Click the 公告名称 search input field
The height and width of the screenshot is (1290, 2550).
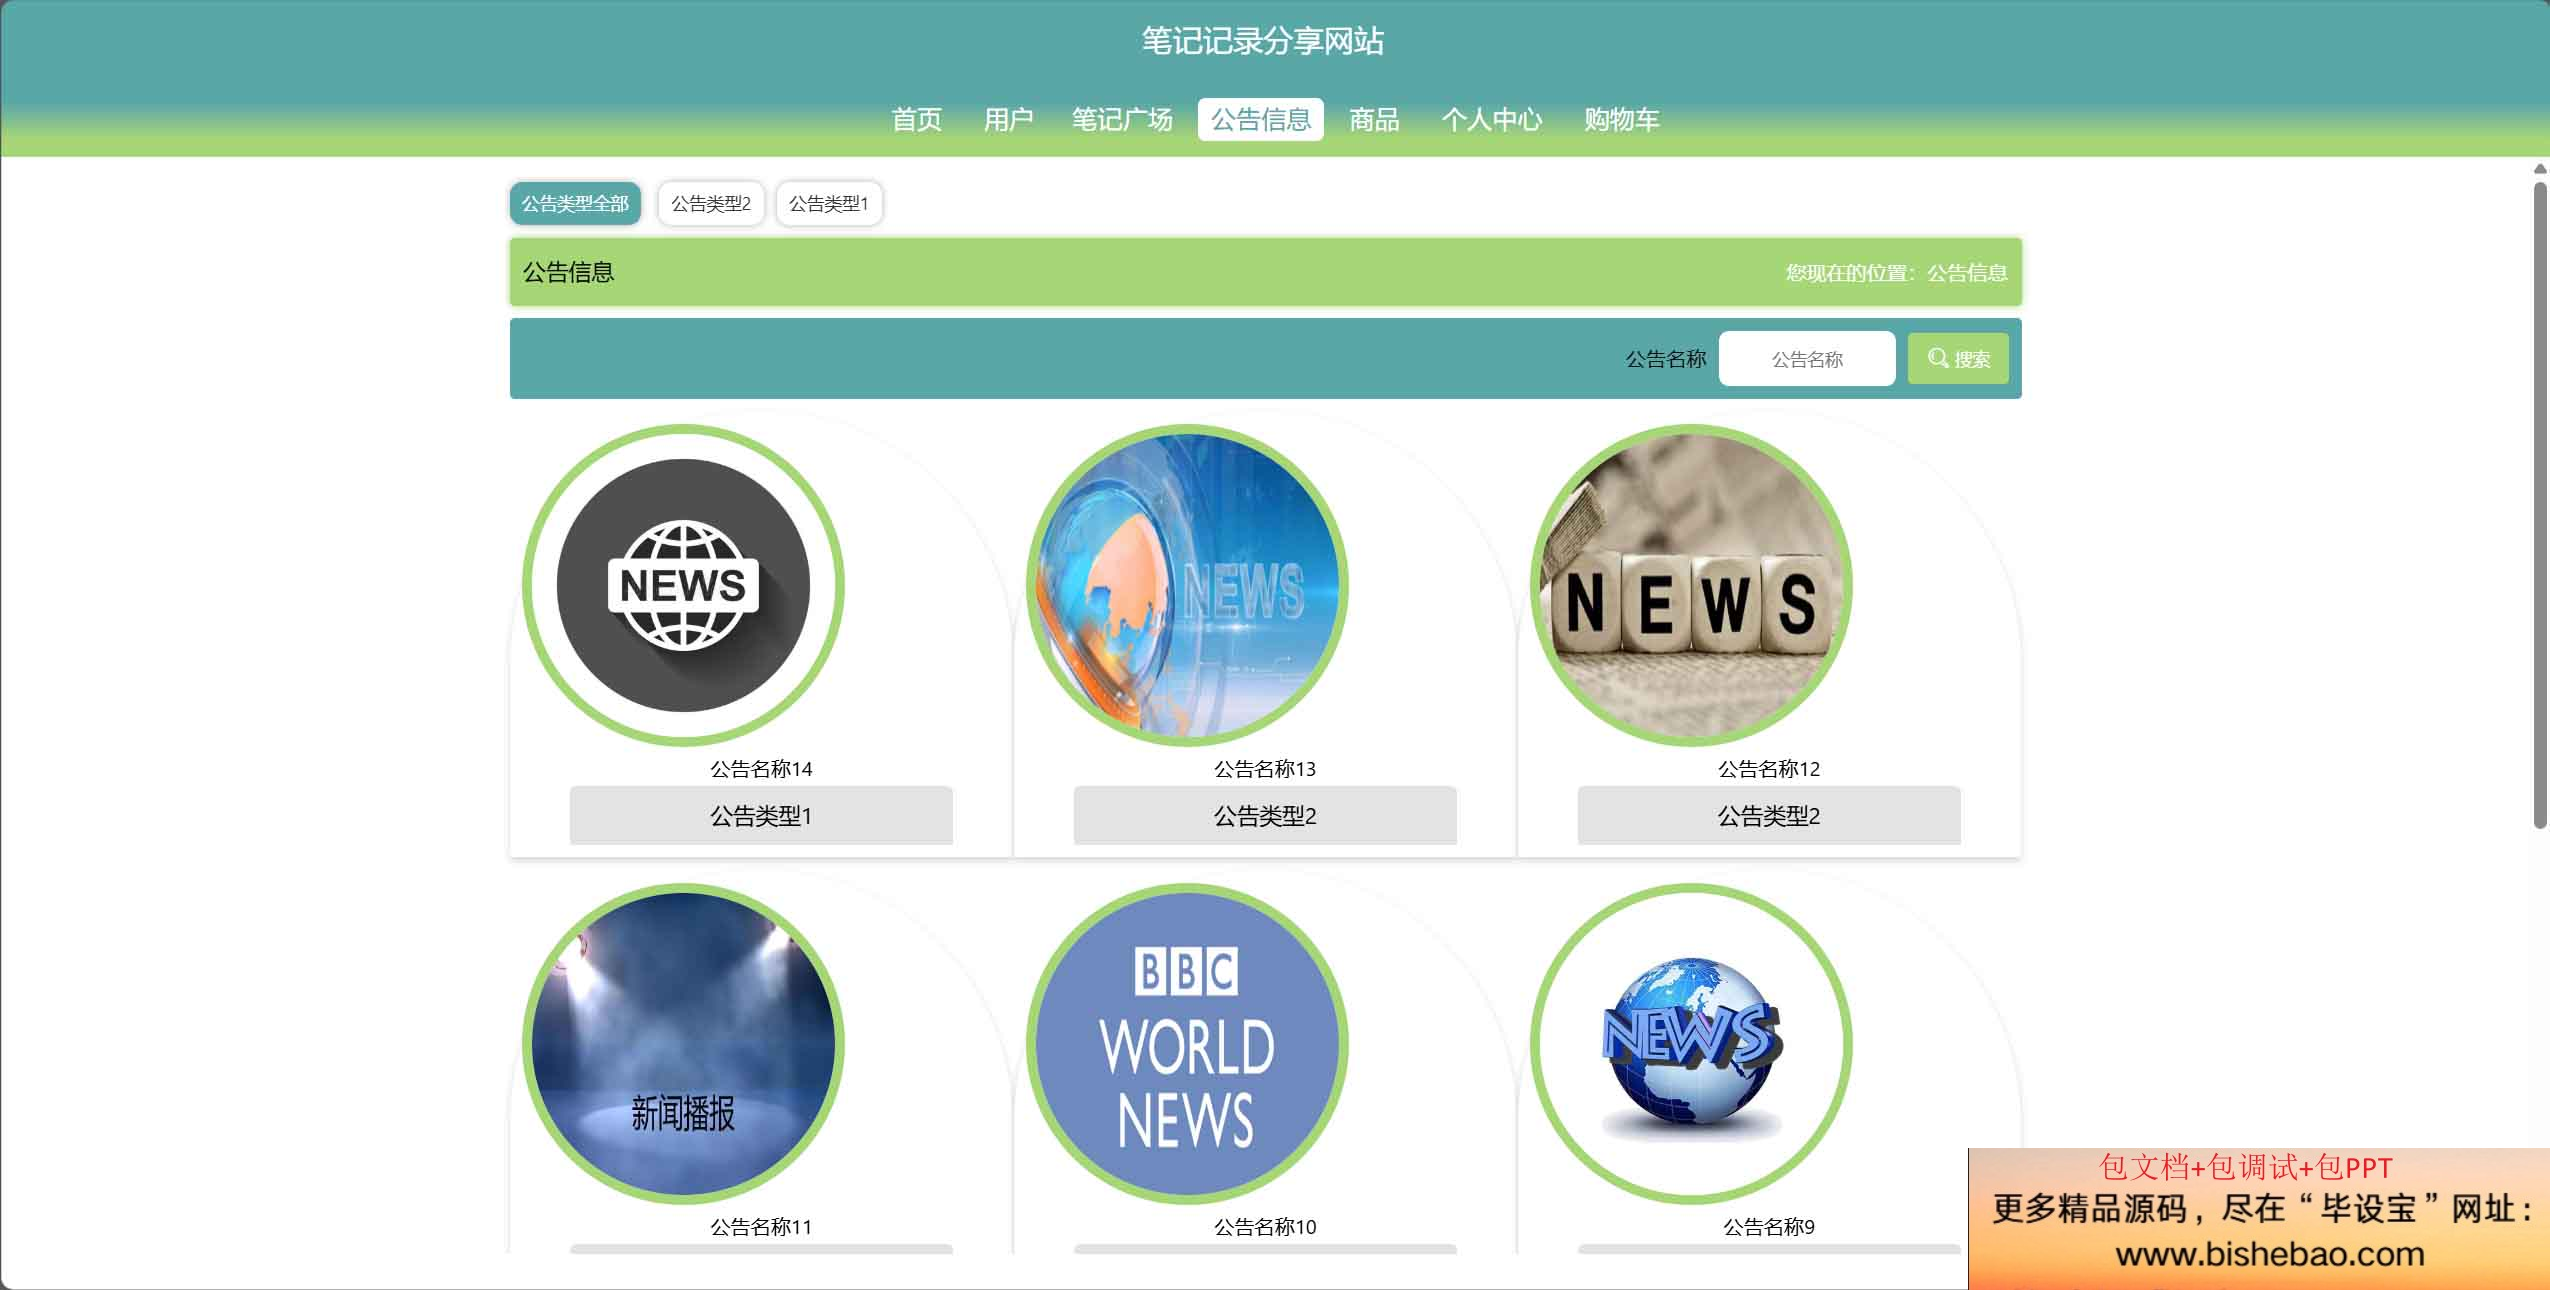coord(1807,359)
